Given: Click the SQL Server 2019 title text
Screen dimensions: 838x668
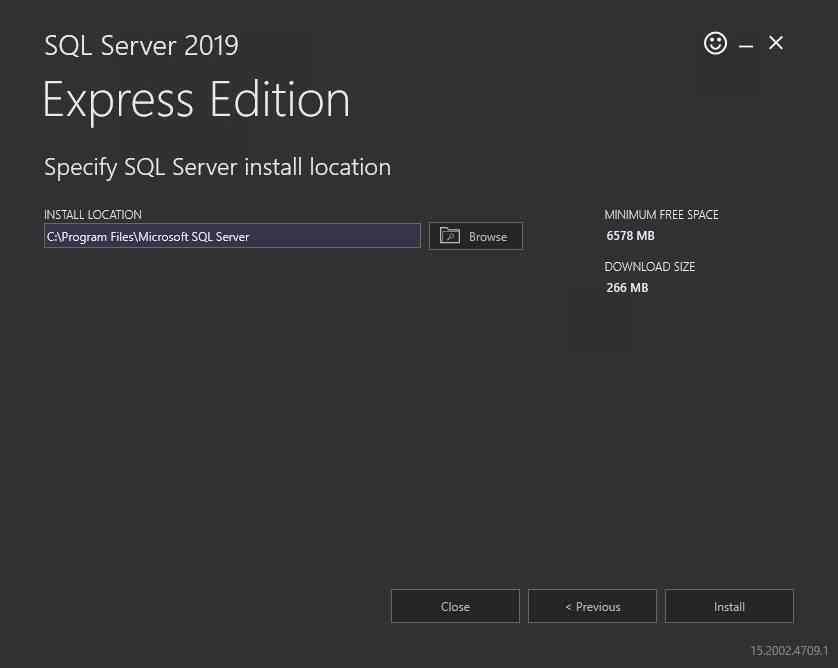Looking at the screenshot, I should (141, 45).
